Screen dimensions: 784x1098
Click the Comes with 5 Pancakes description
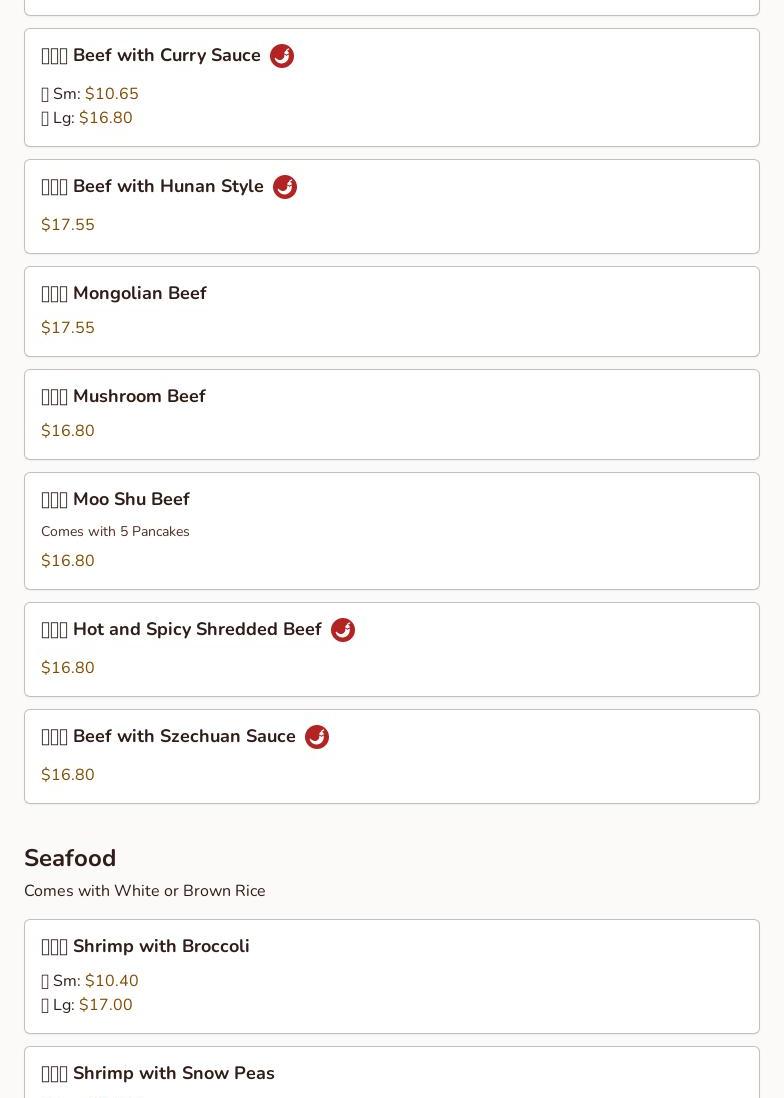pyautogui.click(x=116, y=531)
